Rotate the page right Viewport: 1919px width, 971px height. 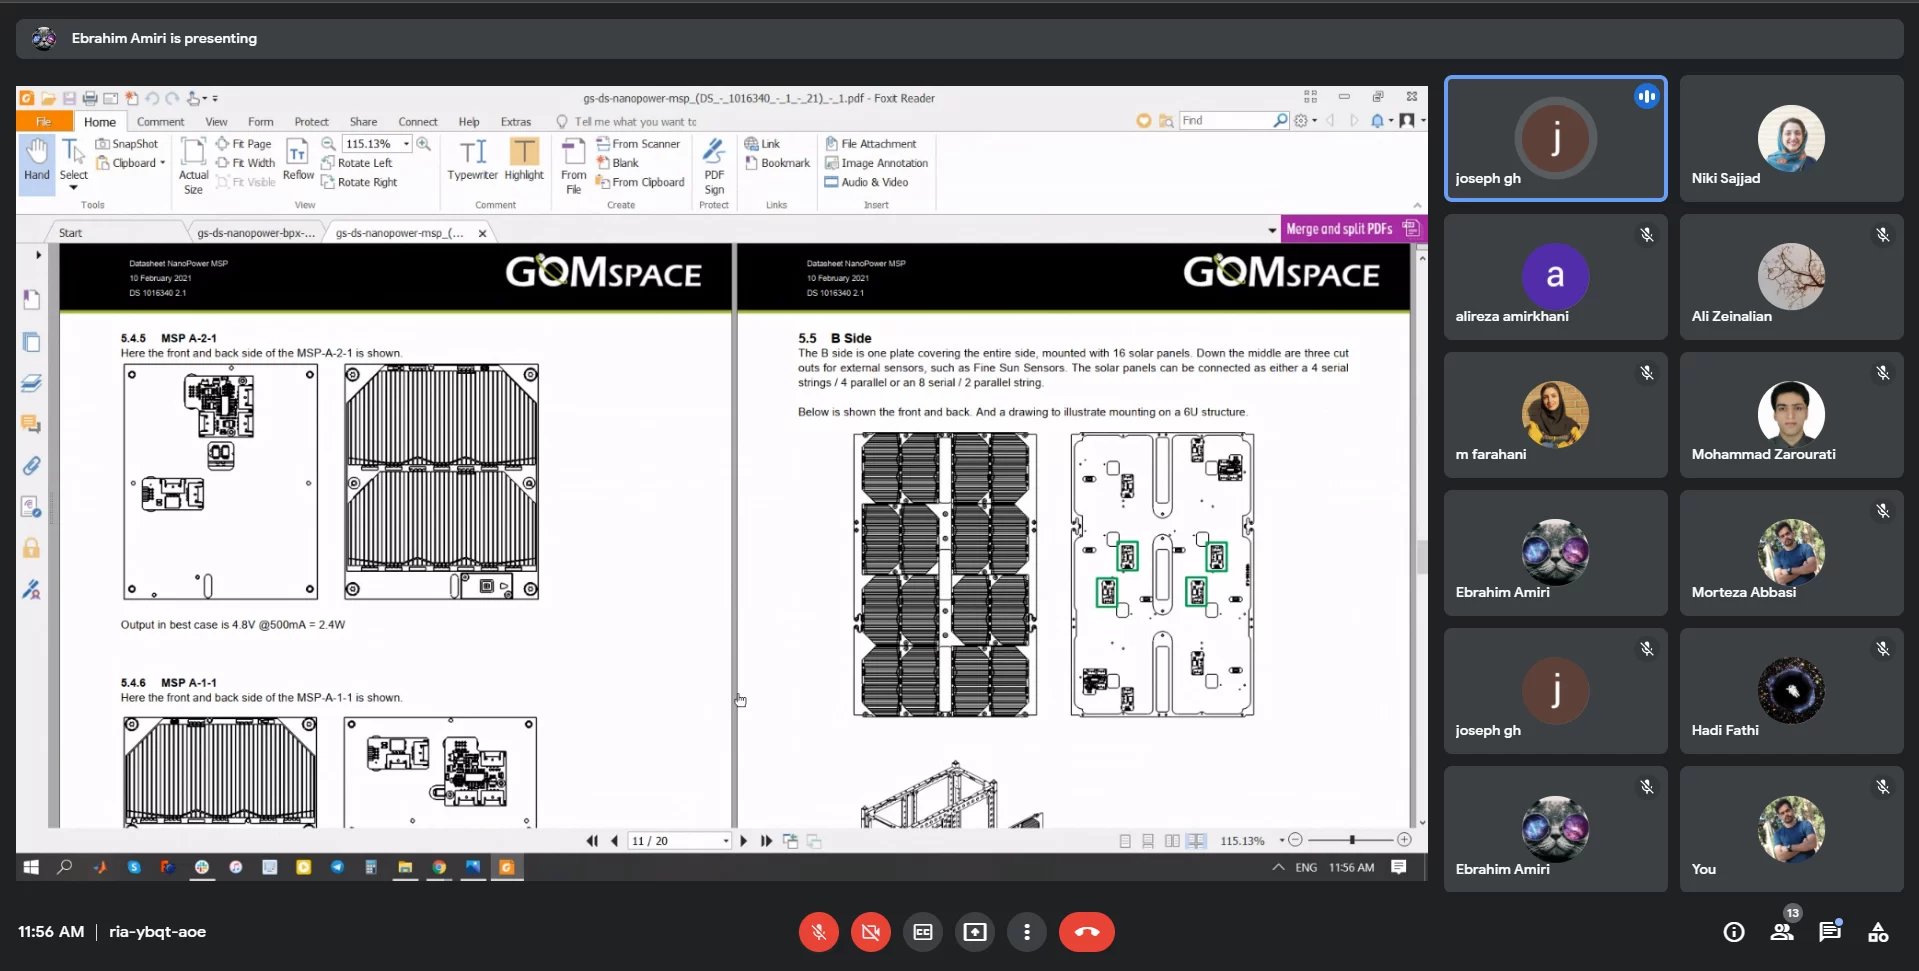359,182
